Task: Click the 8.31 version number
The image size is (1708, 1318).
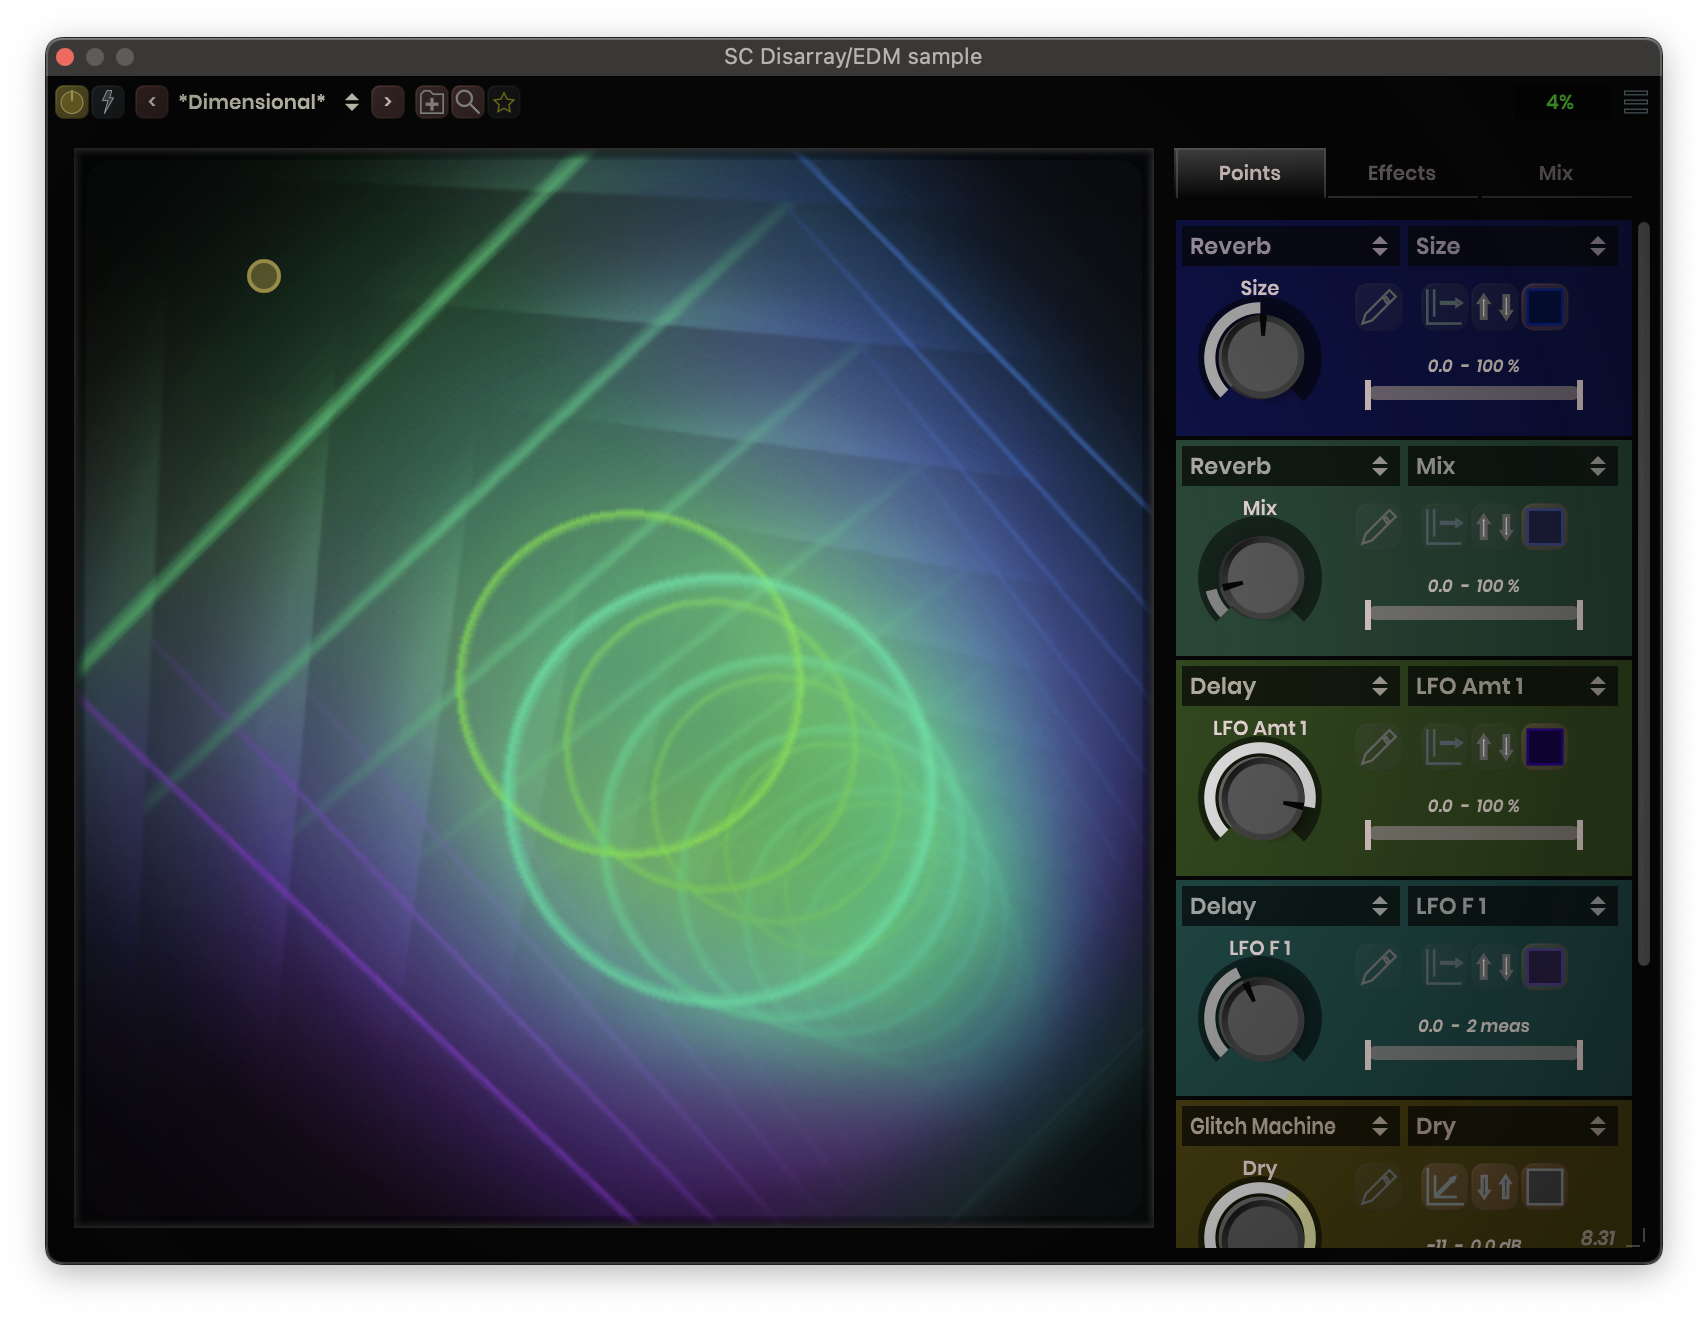Action: coord(1598,1238)
